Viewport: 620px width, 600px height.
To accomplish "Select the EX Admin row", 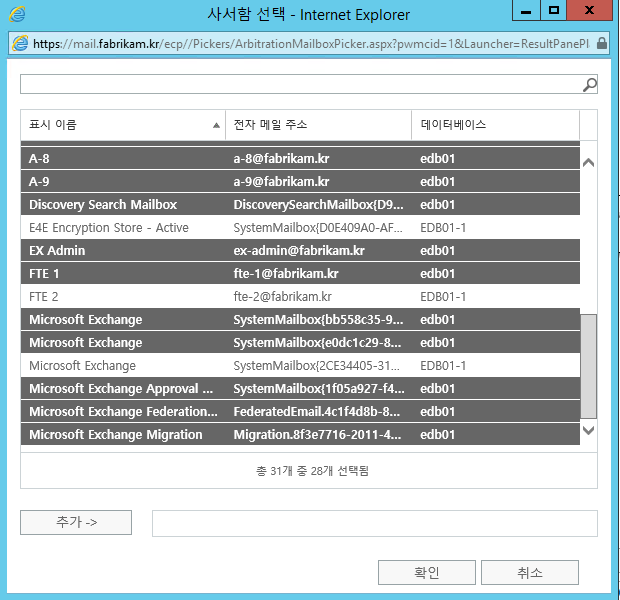I will tap(300, 250).
